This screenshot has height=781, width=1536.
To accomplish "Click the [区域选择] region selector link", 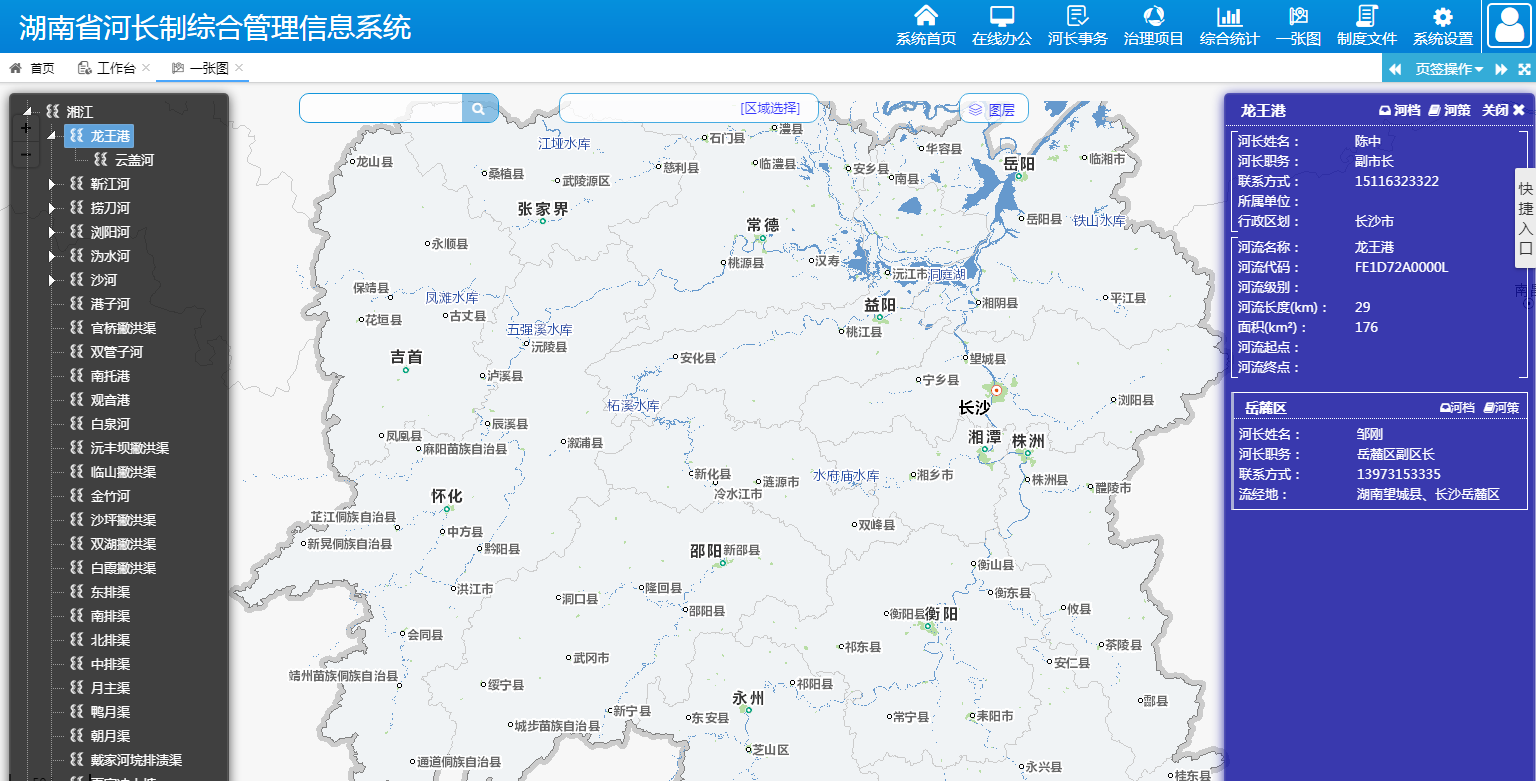I will (x=770, y=109).
